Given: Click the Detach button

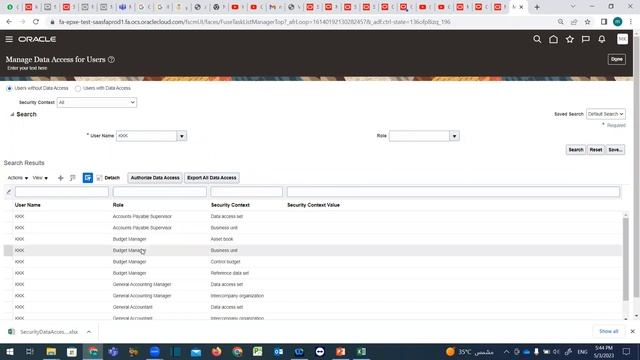Looking at the screenshot, I should pyautogui.click(x=108, y=178).
